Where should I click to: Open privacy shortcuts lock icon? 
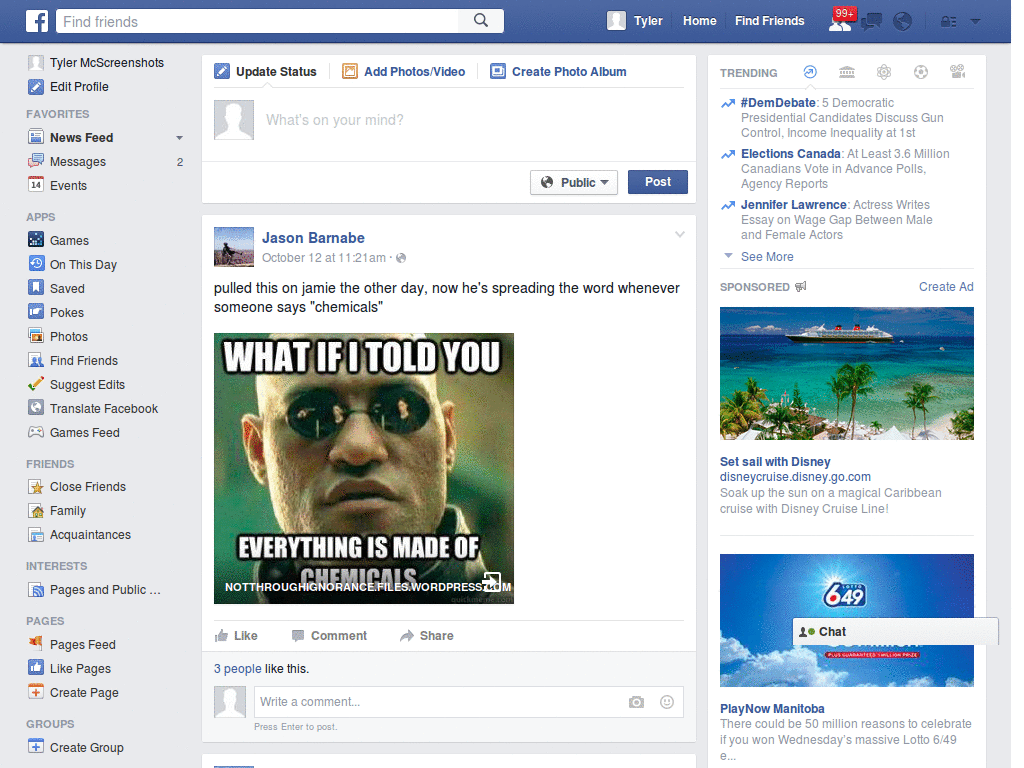pyautogui.click(x=948, y=22)
